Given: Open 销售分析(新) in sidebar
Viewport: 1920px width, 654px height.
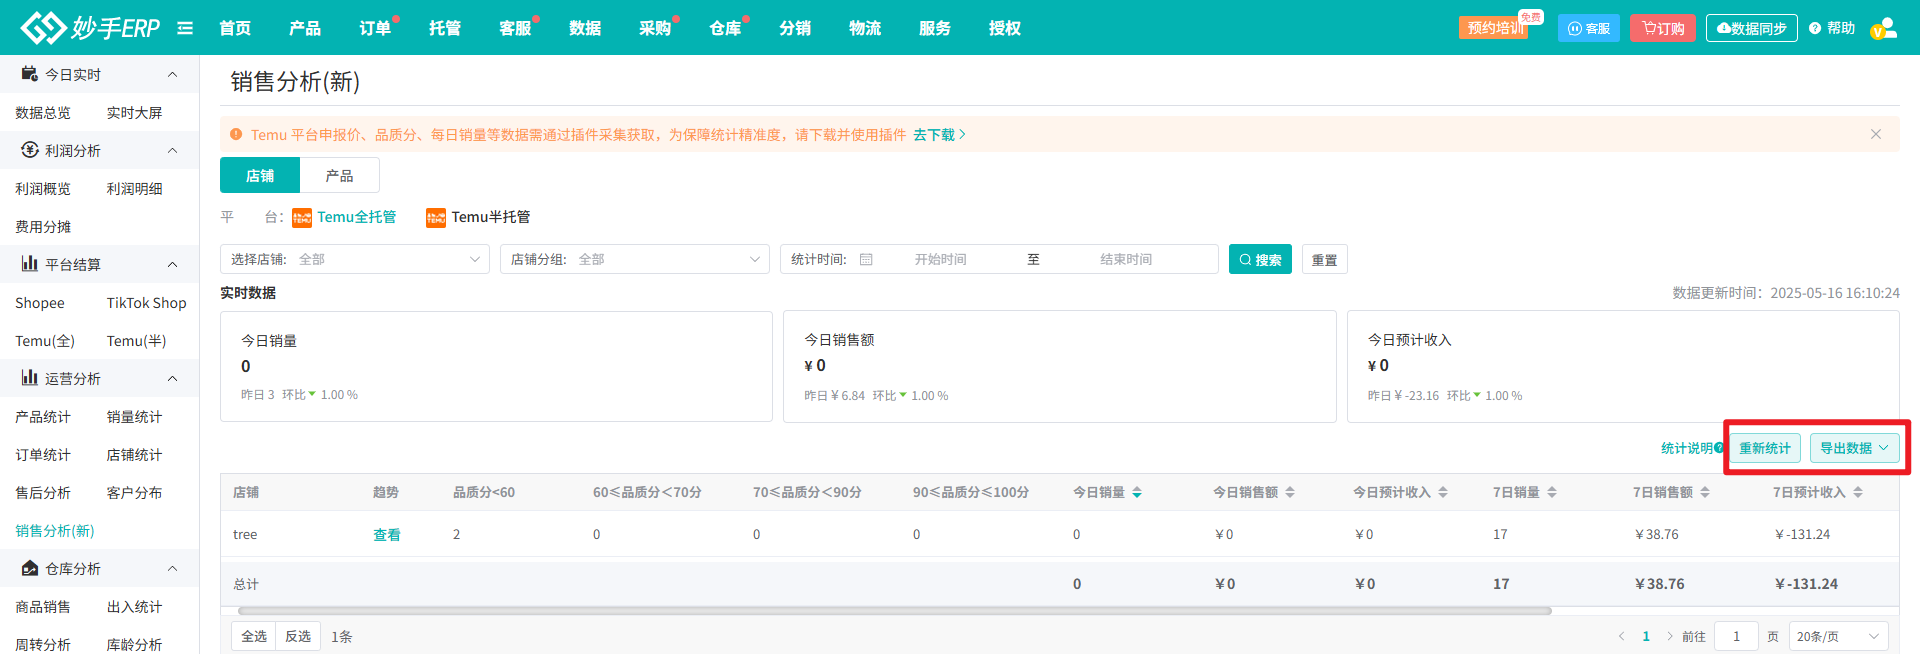Looking at the screenshot, I should tap(55, 530).
